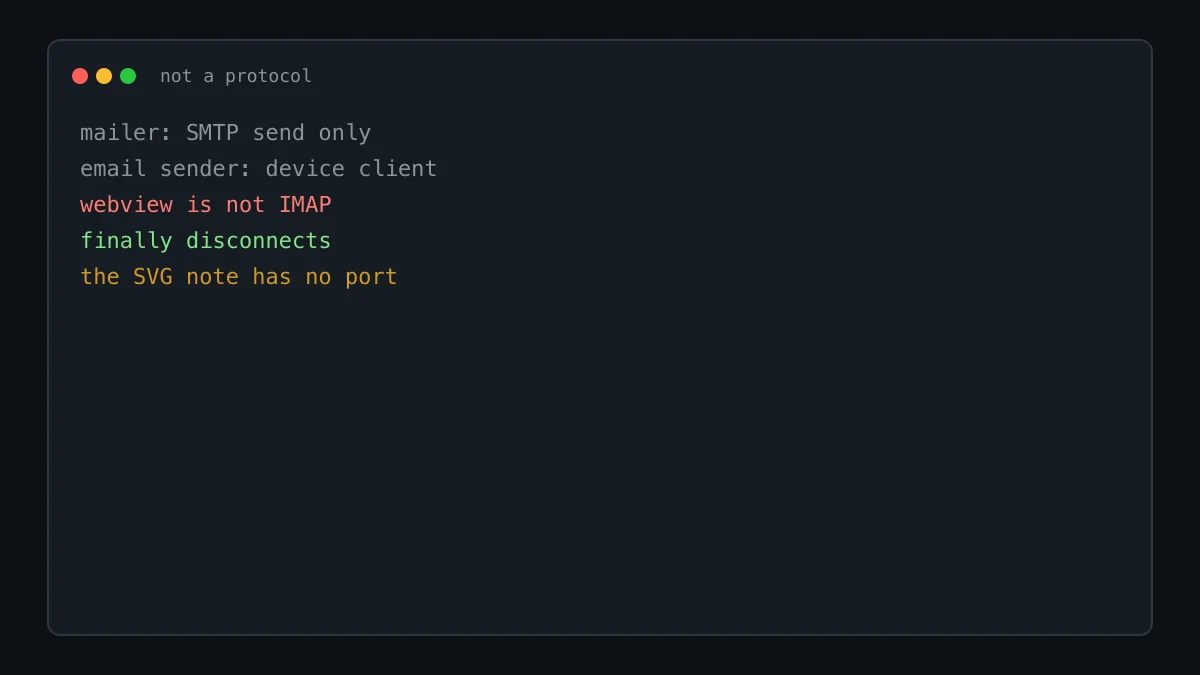Click the empty terminal area below the output
The width and height of the screenshot is (1200, 675).
coord(600,460)
